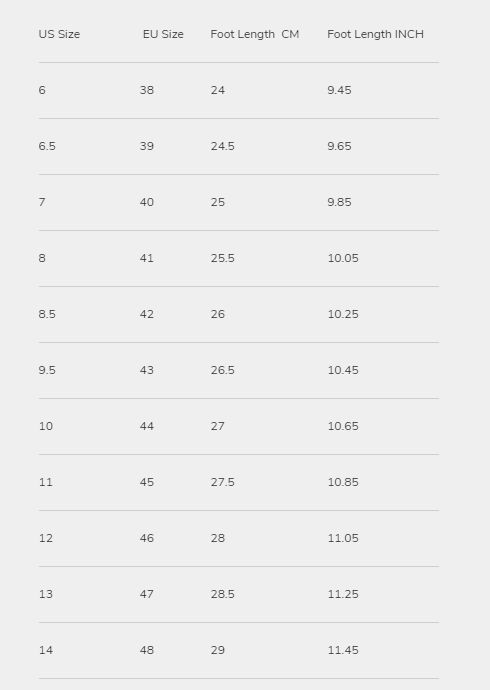Click US size 11 cell

click(x=46, y=482)
